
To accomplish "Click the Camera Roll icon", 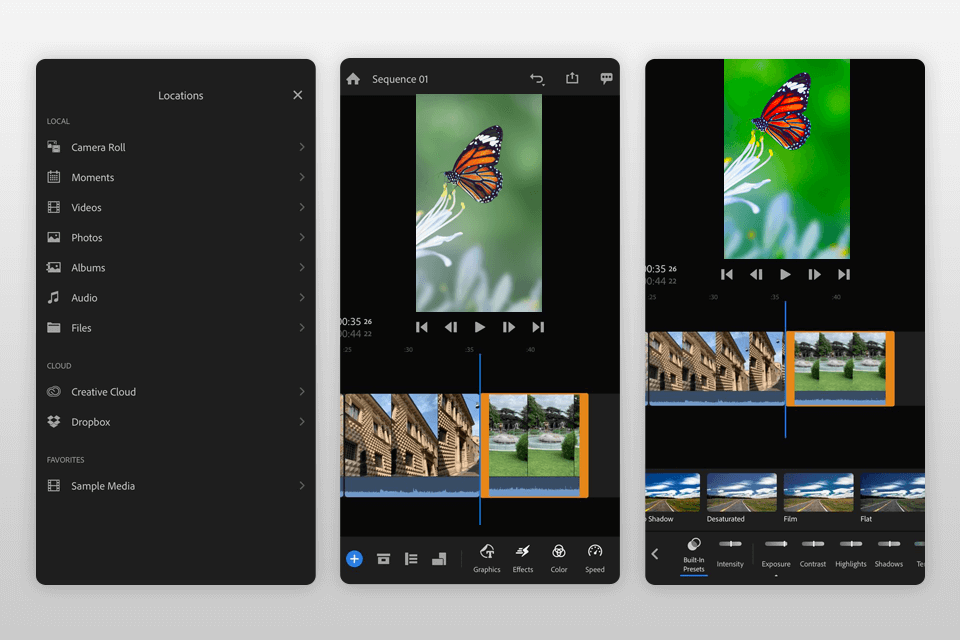I will point(54,147).
